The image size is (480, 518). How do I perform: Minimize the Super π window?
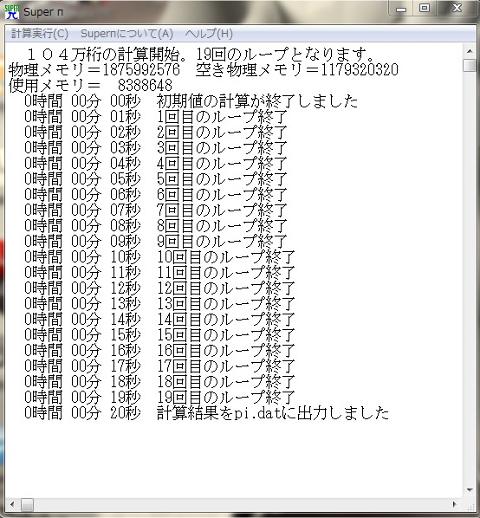(x=401, y=9)
